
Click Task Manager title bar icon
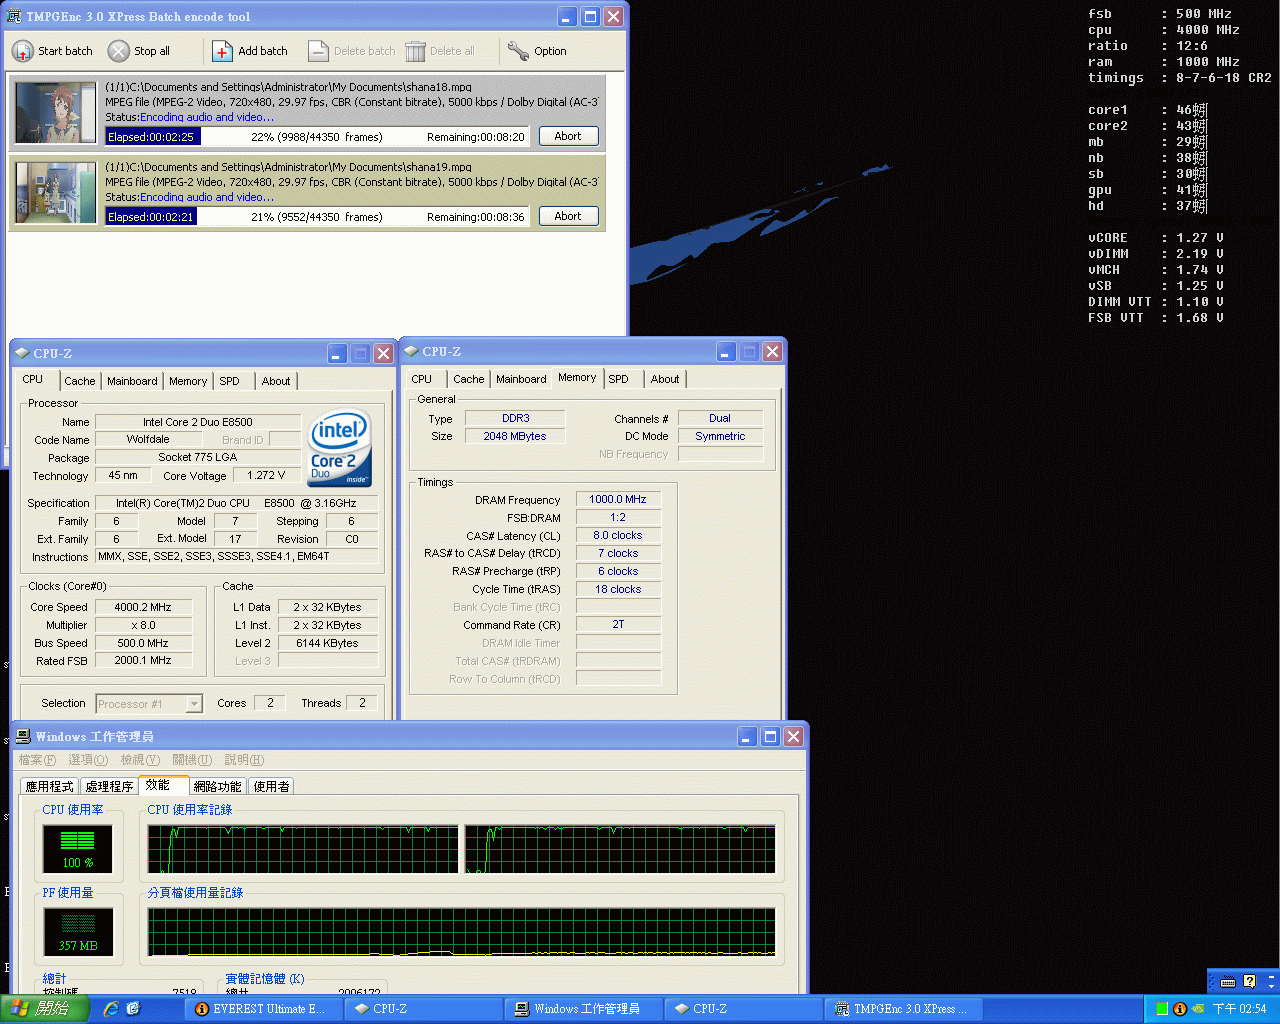click(x=23, y=736)
